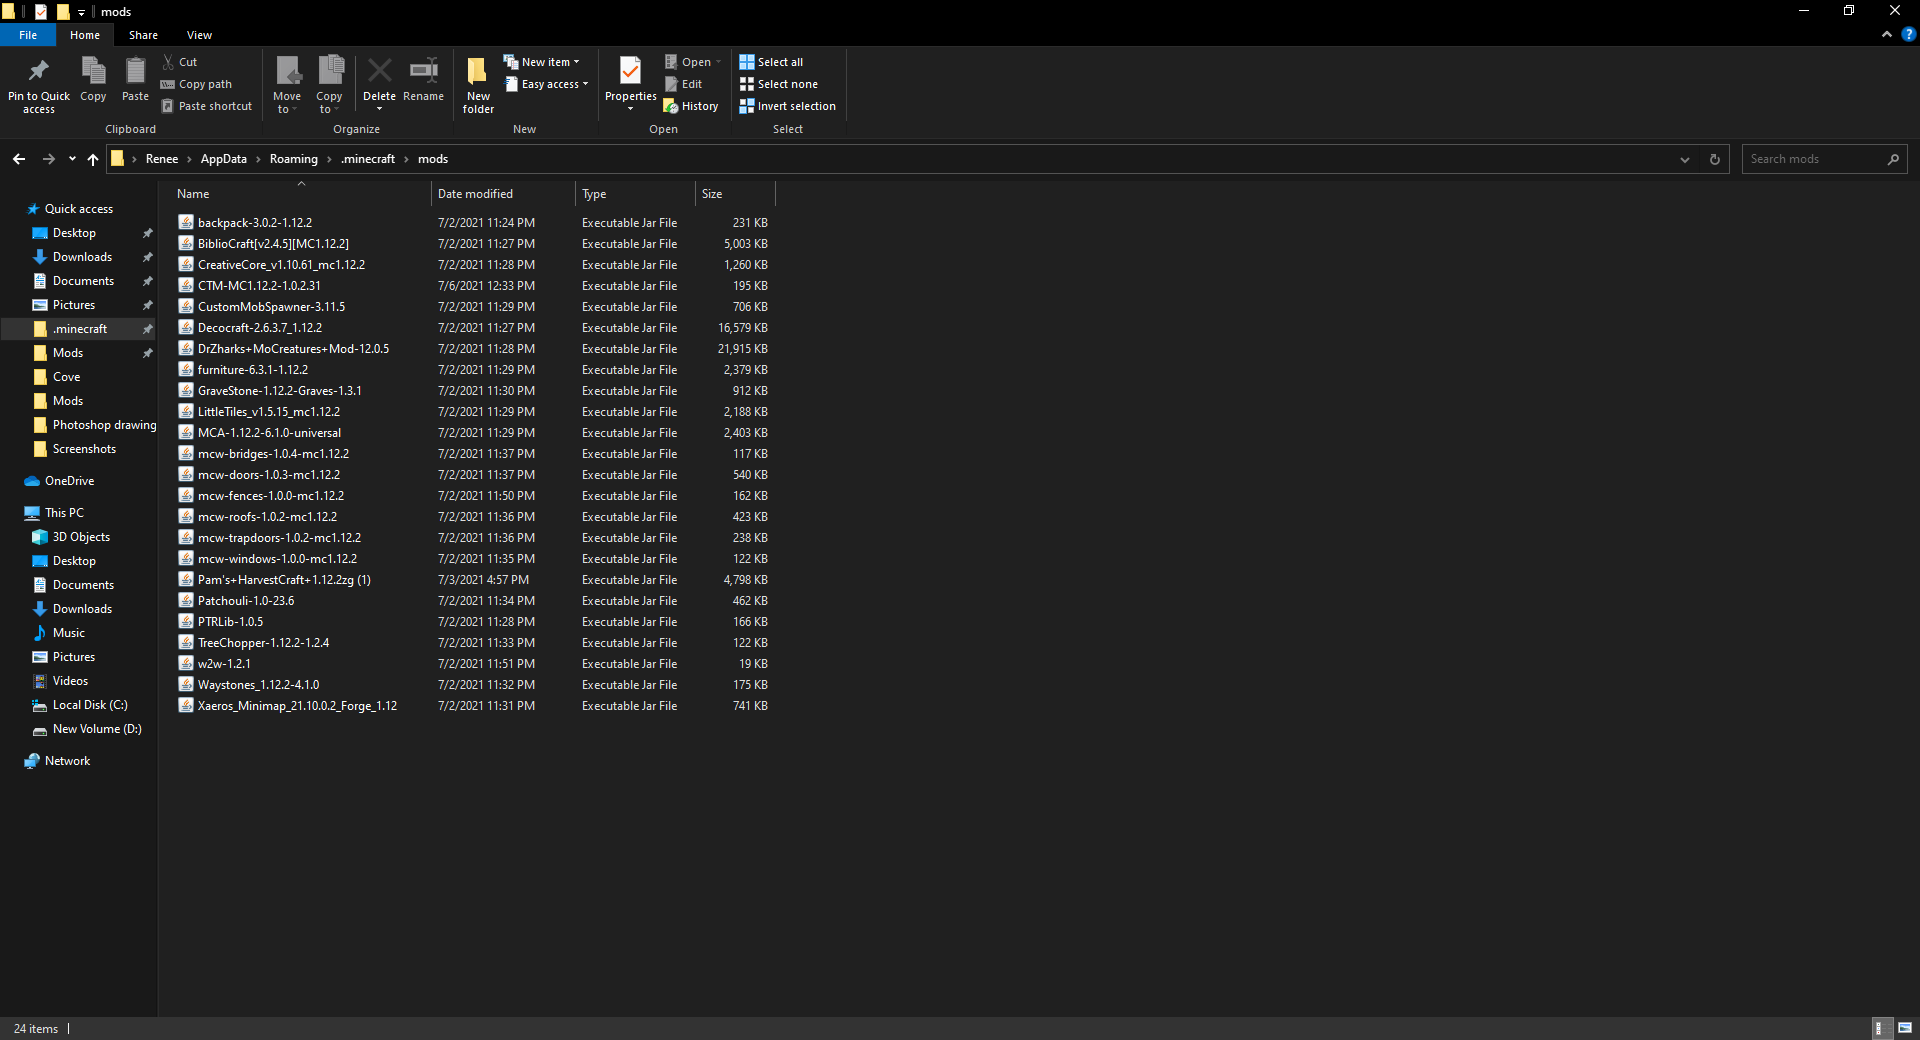Sort files by Date modified column
Image resolution: width=1920 pixels, height=1040 pixels.
[x=503, y=194]
